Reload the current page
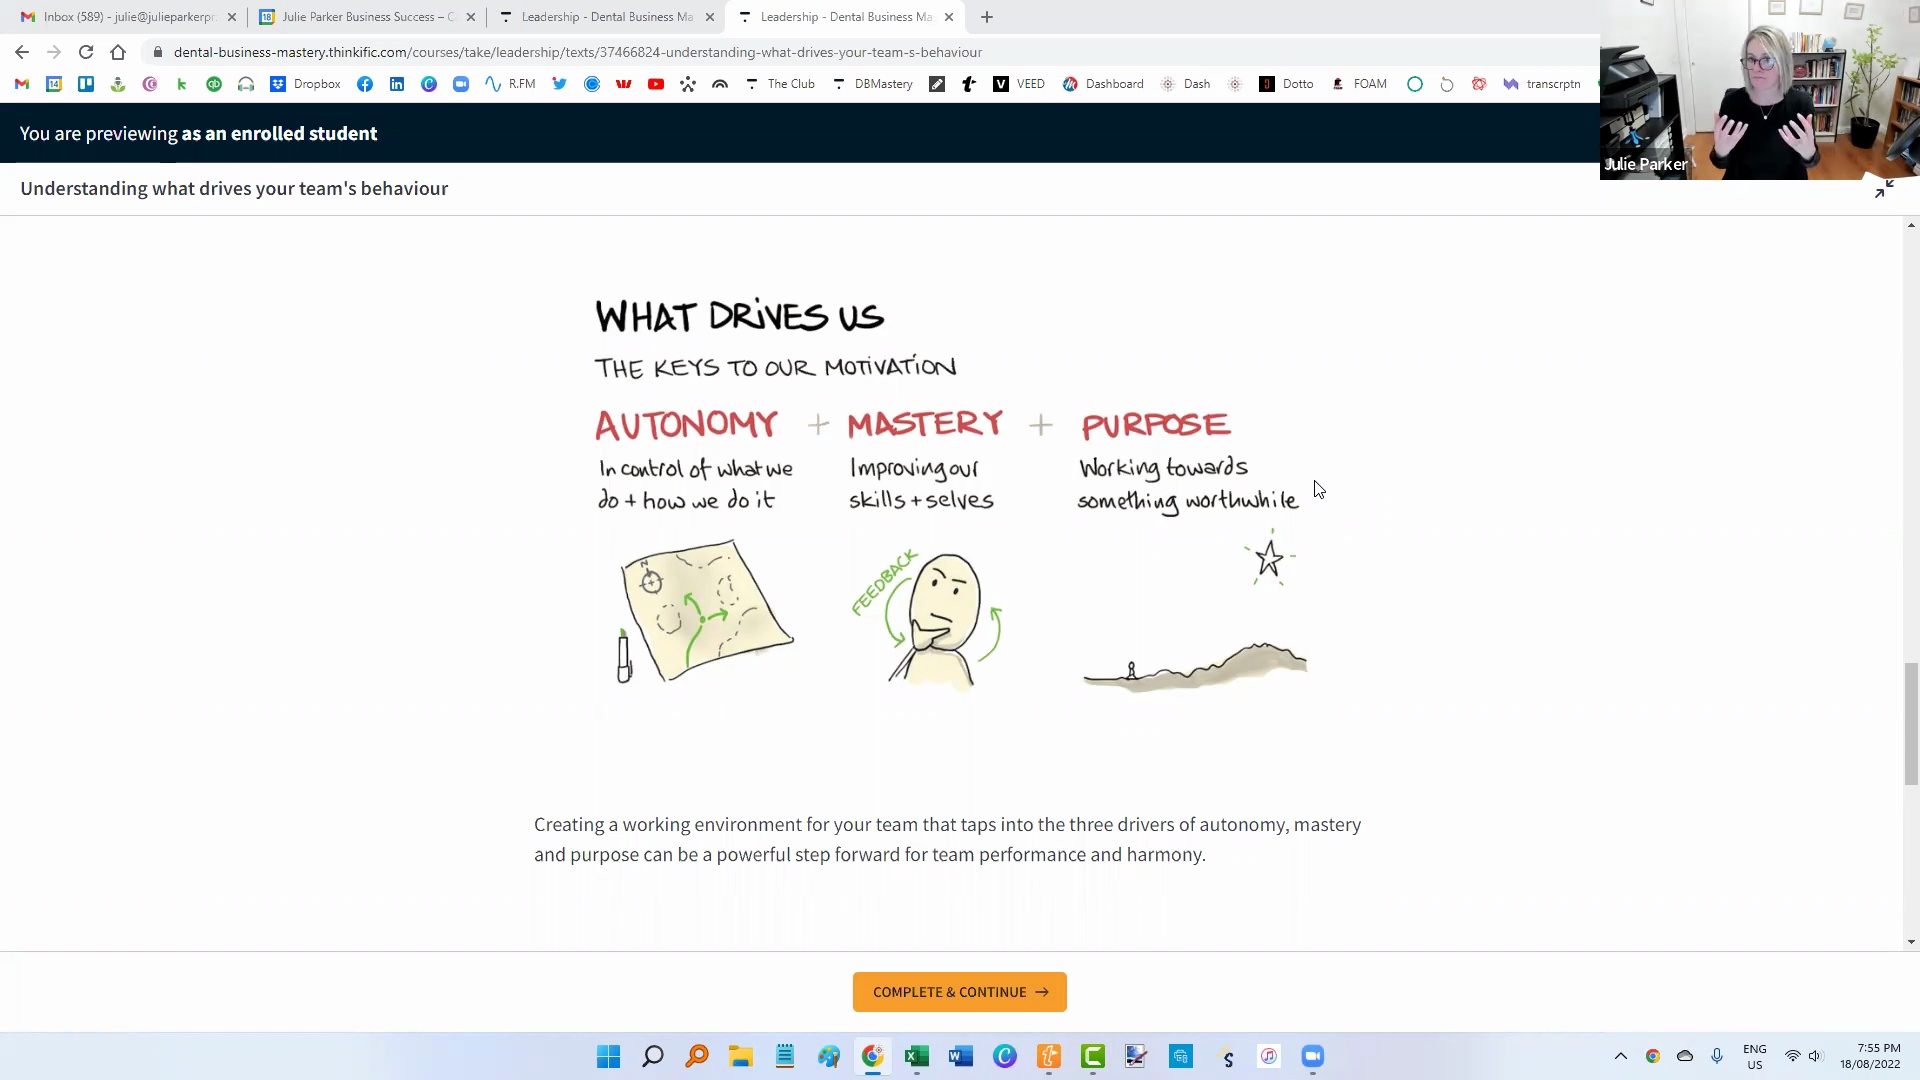Viewport: 1920px width, 1080px height. (x=86, y=52)
